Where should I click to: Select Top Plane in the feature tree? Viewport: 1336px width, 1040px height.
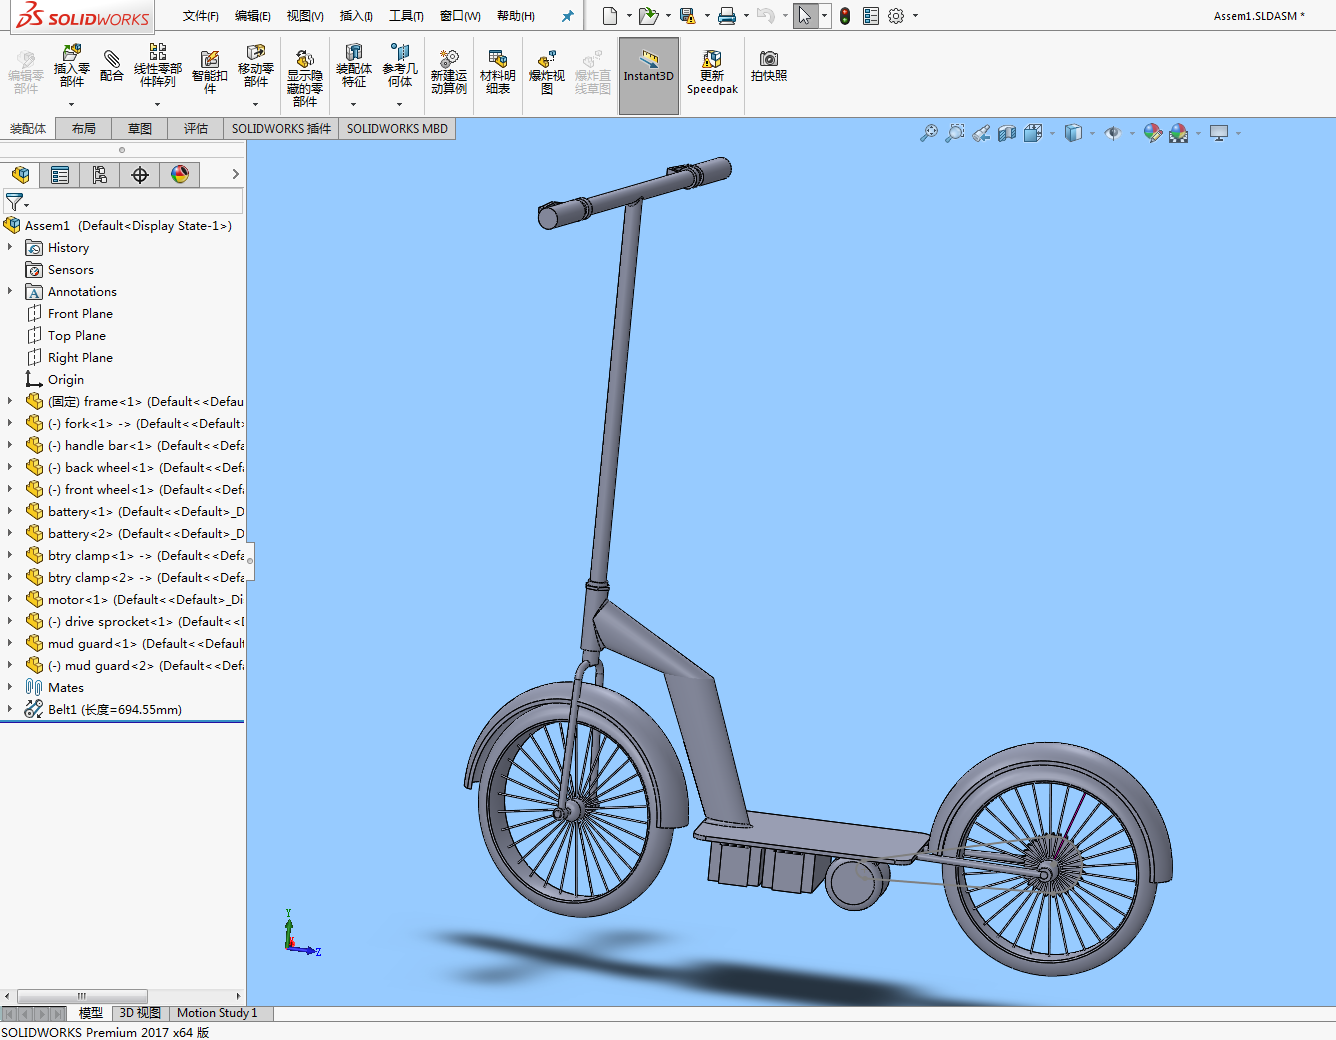tap(76, 336)
